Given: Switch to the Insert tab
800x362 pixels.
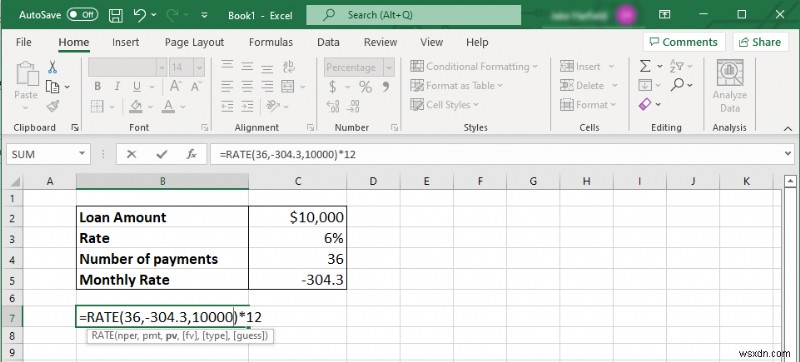Looking at the screenshot, I should pyautogui.click(x=126, y=42).
